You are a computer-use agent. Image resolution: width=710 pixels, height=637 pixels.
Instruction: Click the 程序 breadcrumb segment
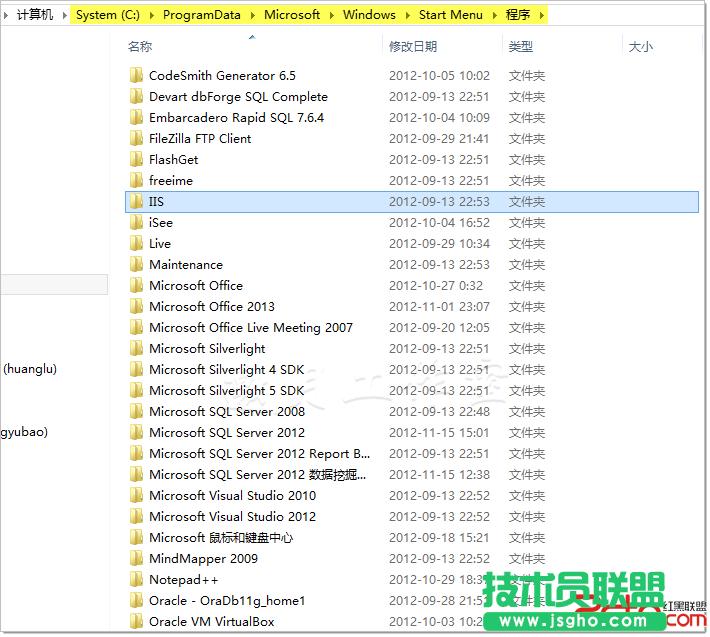pyautogui.click(x=518, y=15)
